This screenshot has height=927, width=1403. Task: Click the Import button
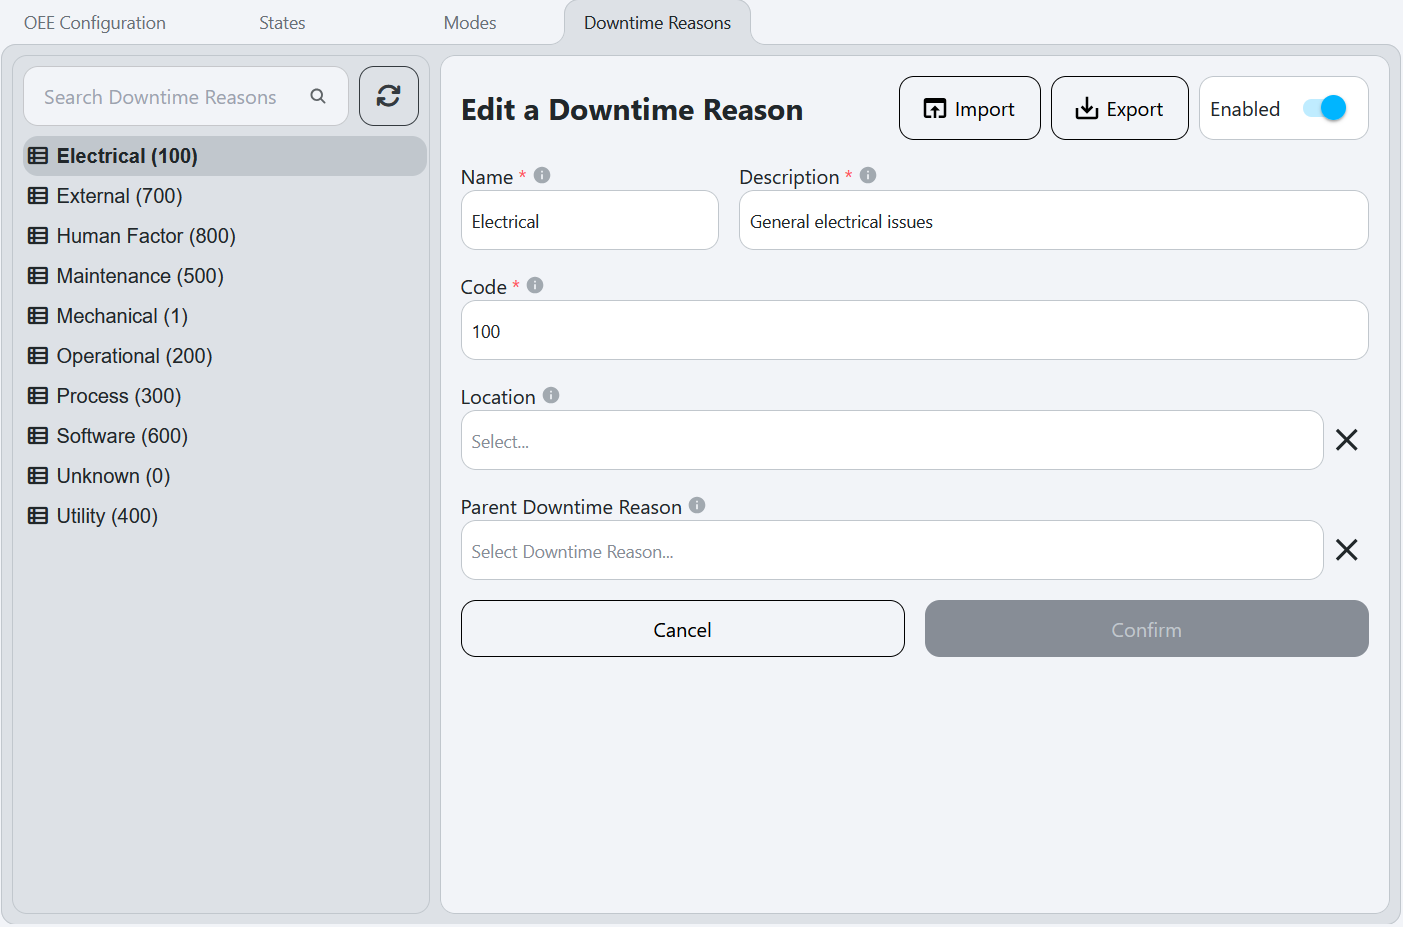click(969, 108)
